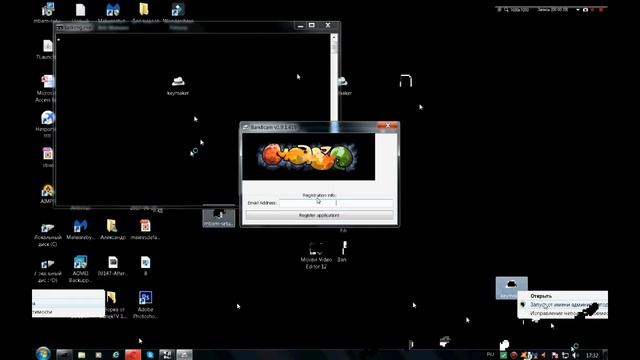
Task: Select the desktop file icon labeled 8
Action: [145, 266]
